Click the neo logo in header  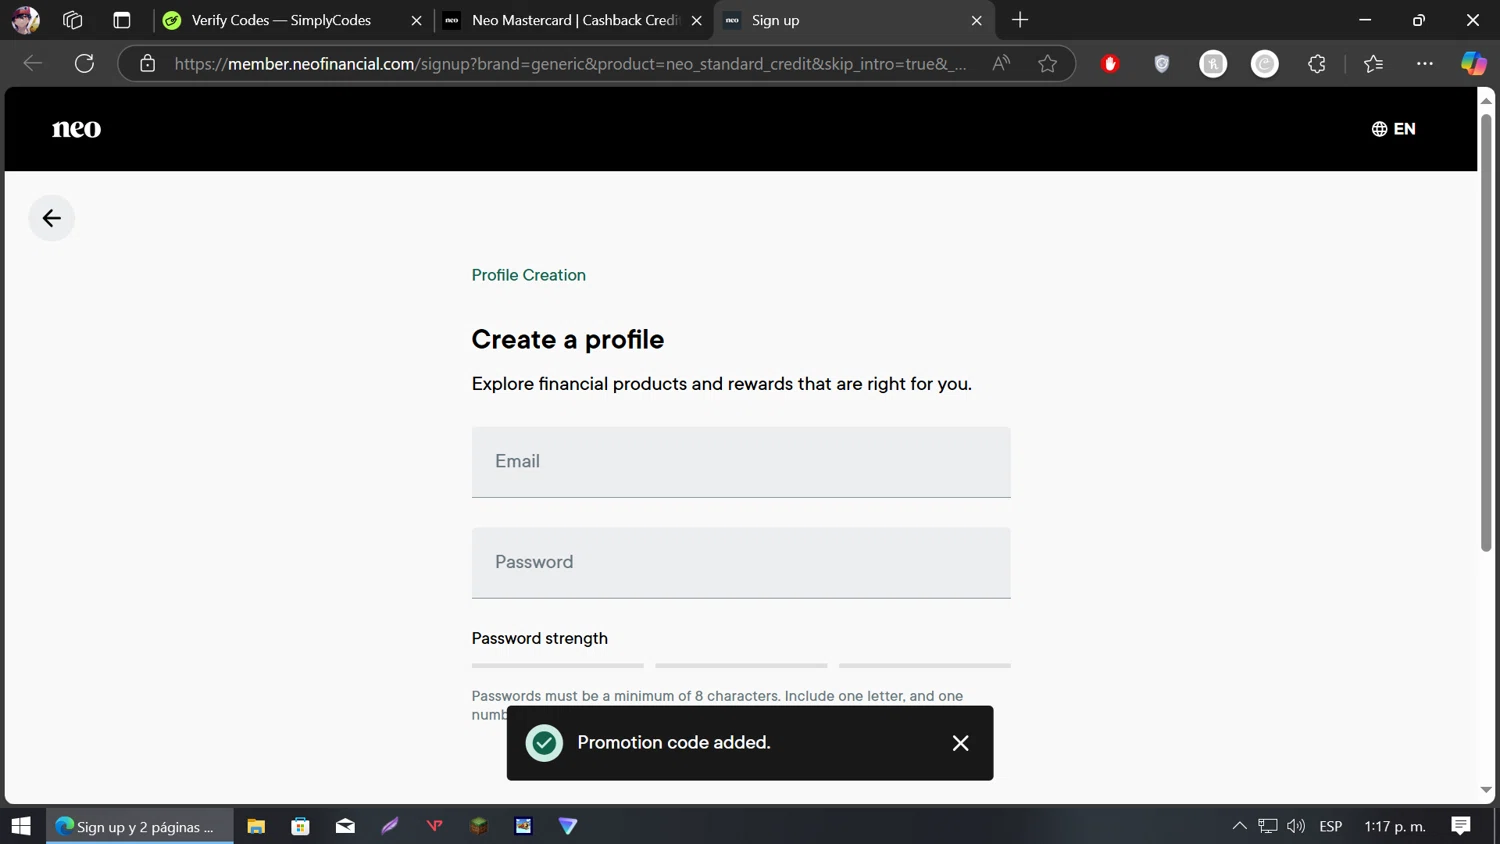[76, 129]
